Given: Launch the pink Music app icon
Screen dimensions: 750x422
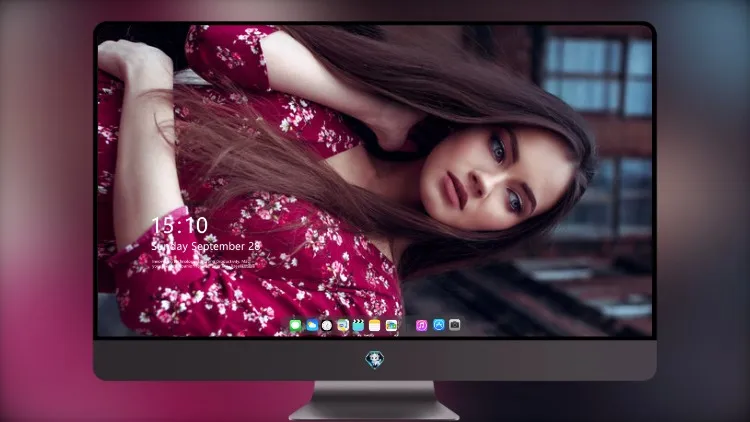Looking at the screenshot, I should pyautogui.click(x=421, y=325).
